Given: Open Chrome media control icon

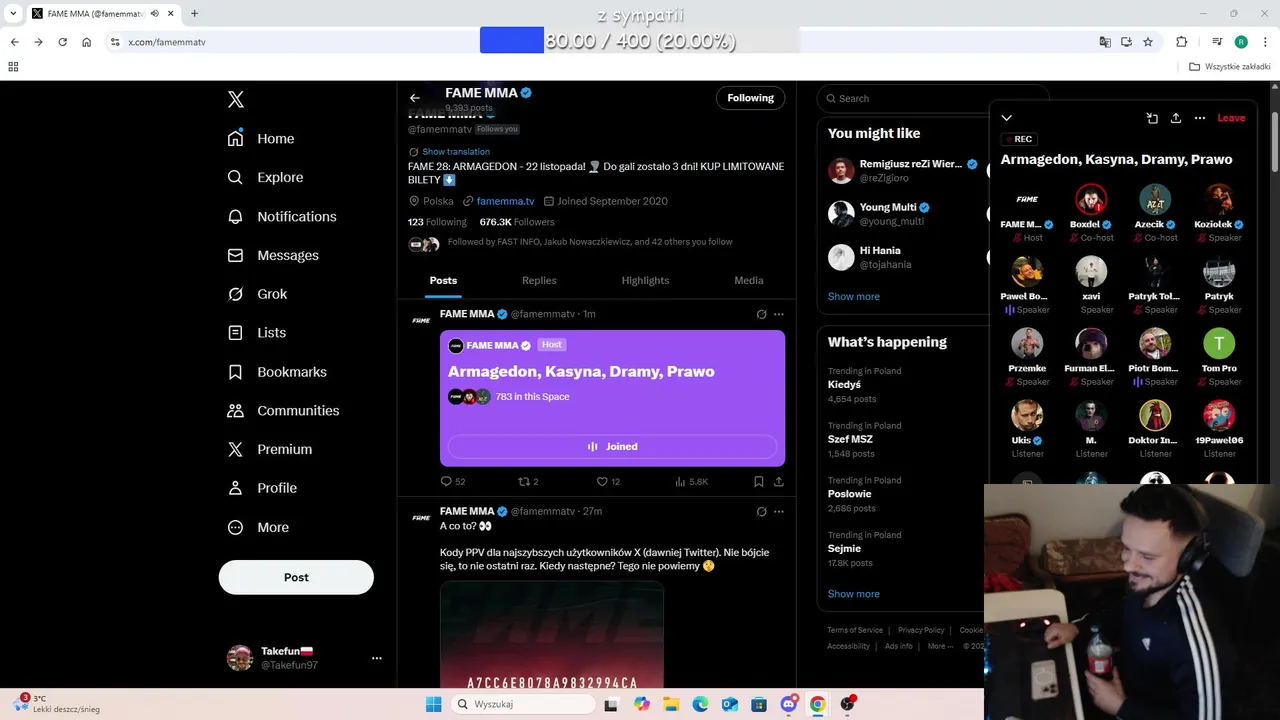Looking at the screenshot, I should [1217, 42].
